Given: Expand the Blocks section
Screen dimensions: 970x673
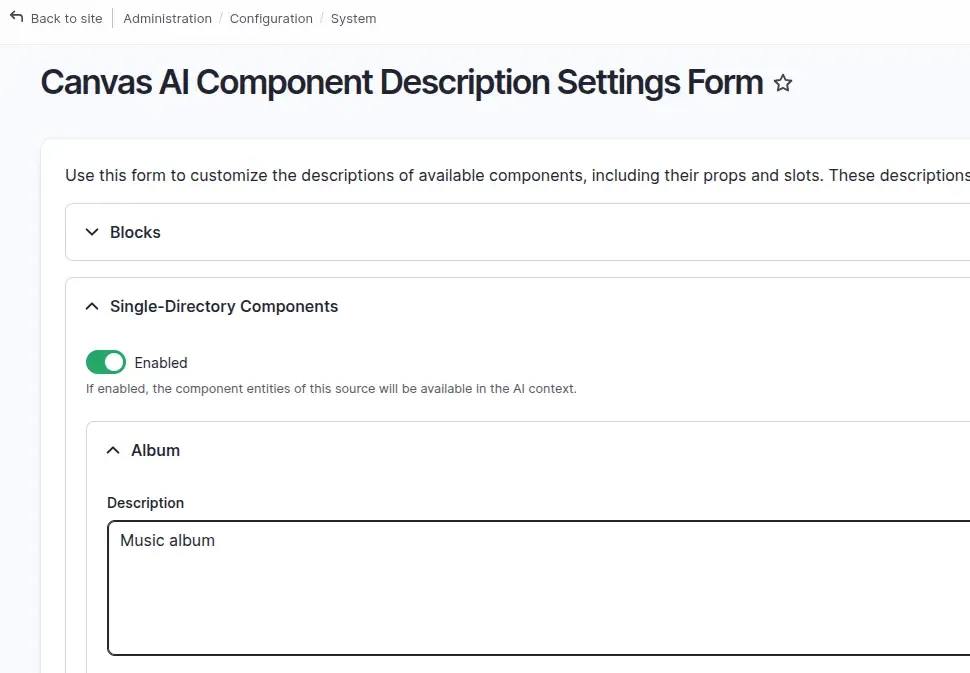Looking at the screenshot, I should point(135,232).
